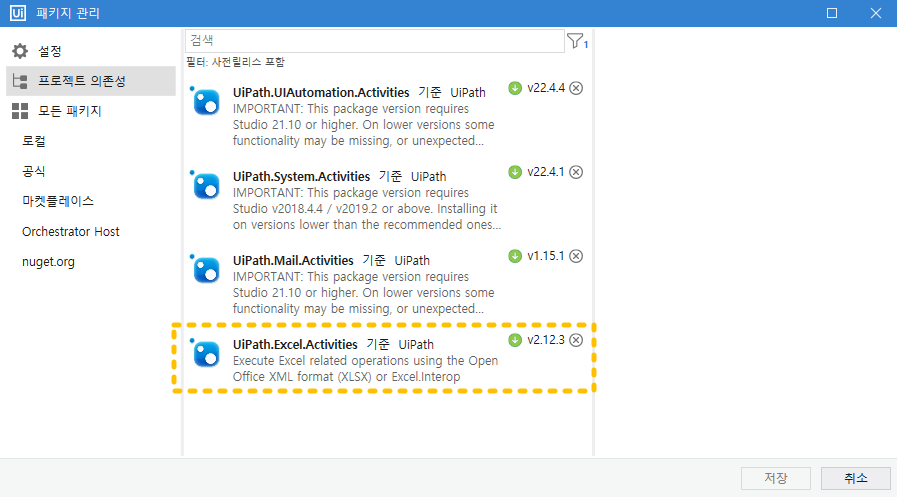This screenshot has width=897, height=497.
Task: Click the filter label 필터: 사전릴리스 포함
Action: [x=235, y=62]
